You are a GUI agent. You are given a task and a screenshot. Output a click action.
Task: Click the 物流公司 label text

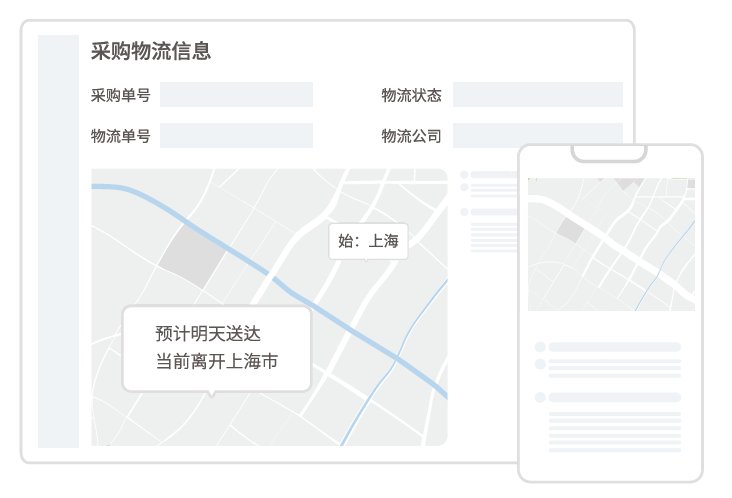[x=411, y=137]
